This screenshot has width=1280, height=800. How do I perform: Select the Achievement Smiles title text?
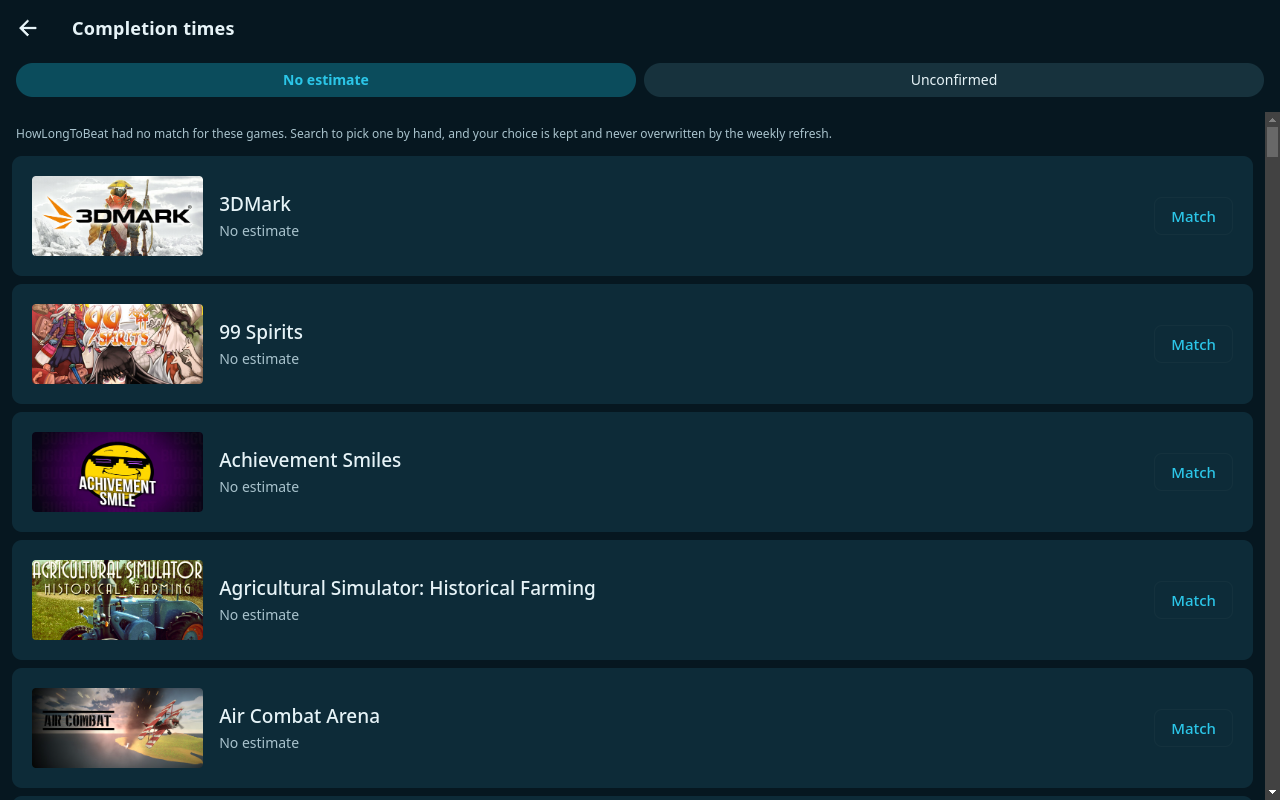click(310, 460)
